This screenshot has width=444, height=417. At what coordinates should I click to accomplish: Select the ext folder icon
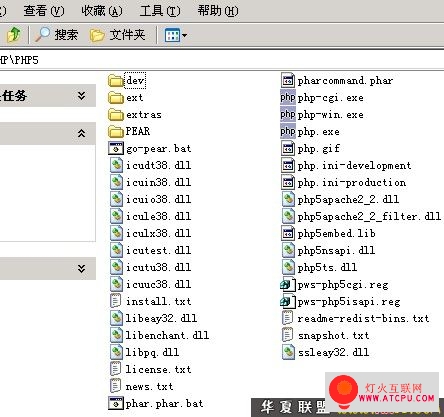coord(116,97)
